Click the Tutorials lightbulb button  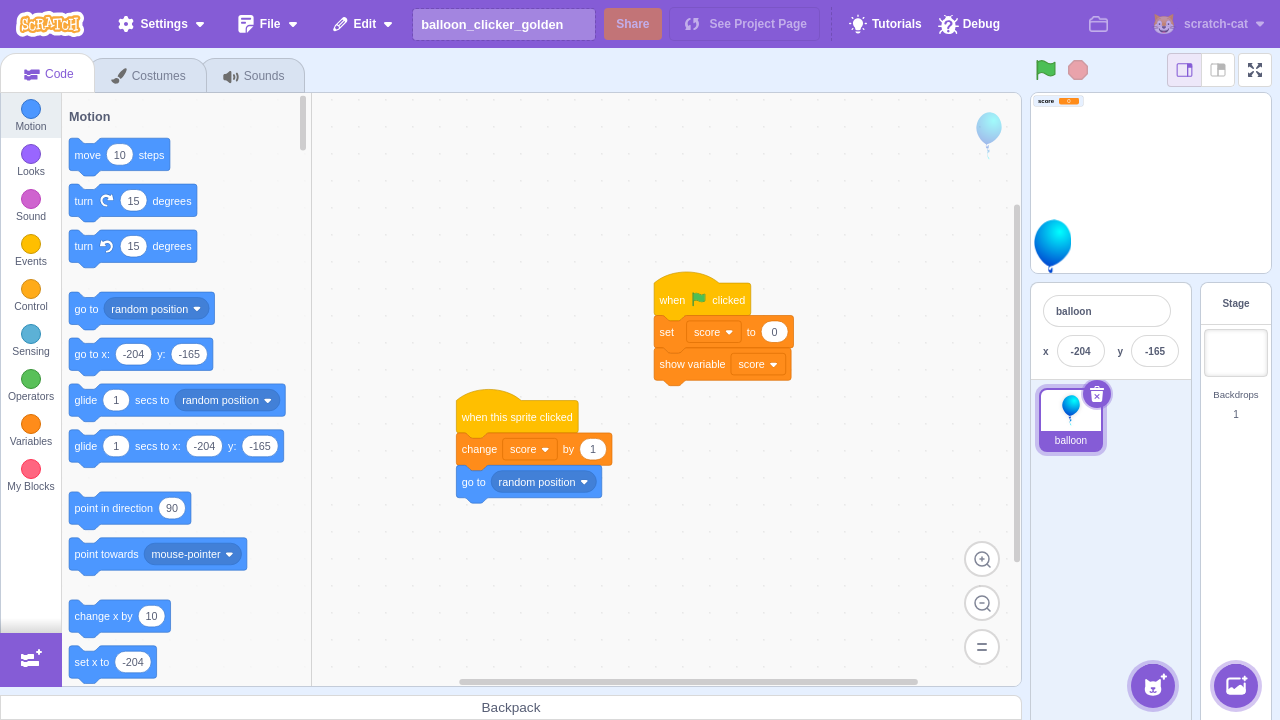click(x=885, y=24)
